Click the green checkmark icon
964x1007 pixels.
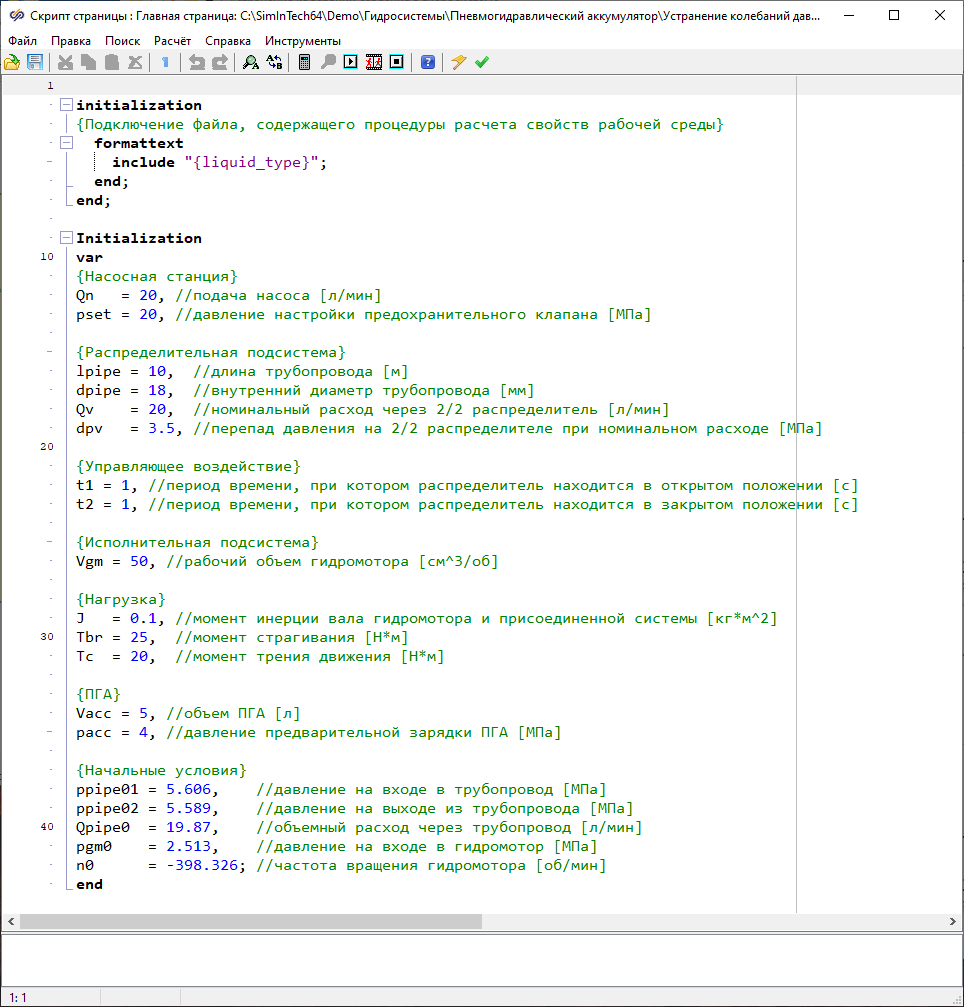tap(482, 62)
